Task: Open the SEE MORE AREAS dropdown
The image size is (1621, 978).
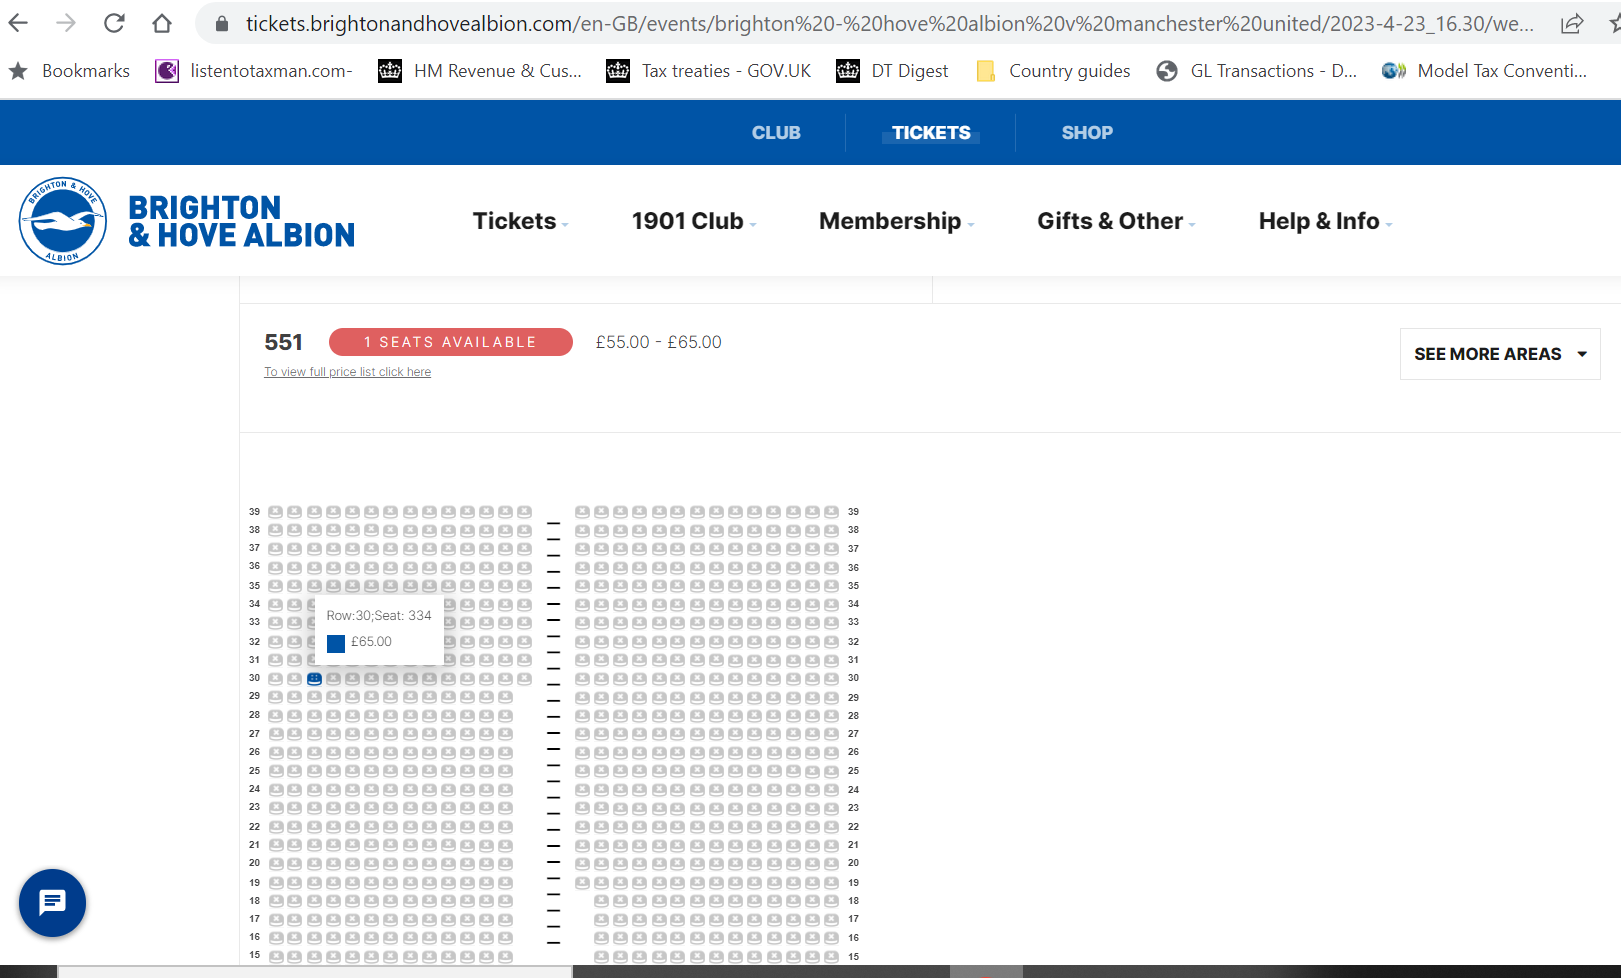Action: coord(1500,354)
